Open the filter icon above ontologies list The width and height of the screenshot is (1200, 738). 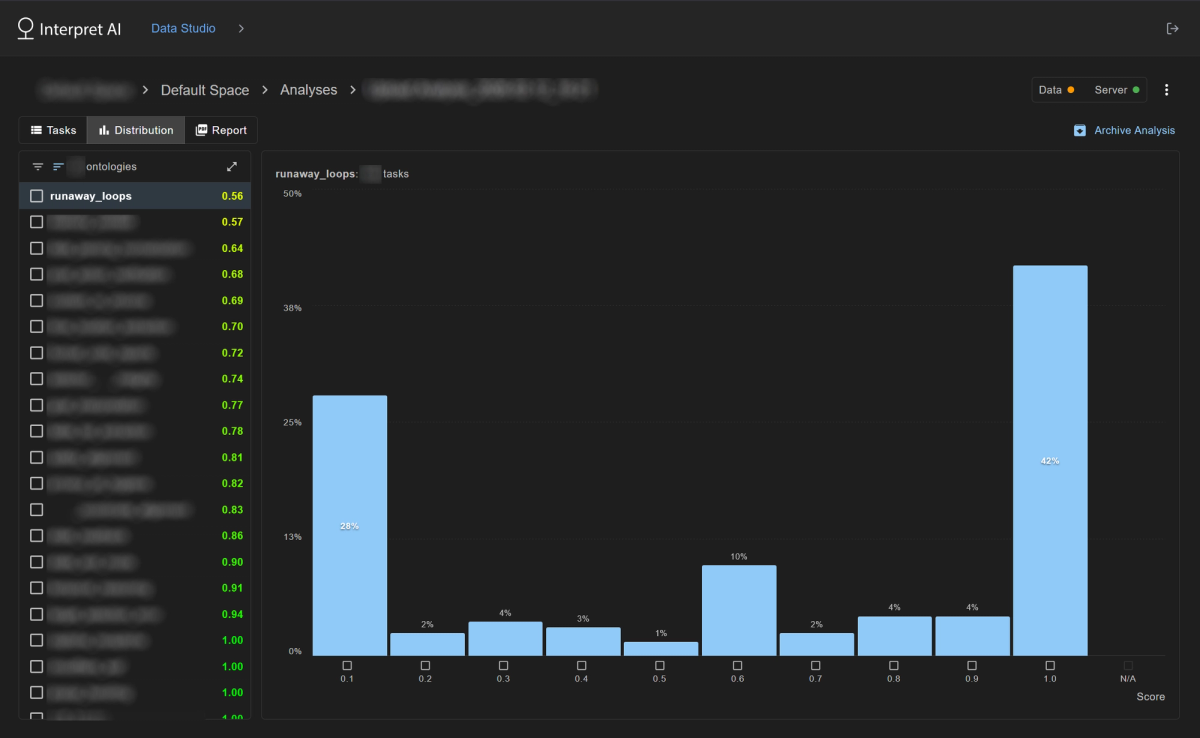(38, 167)
